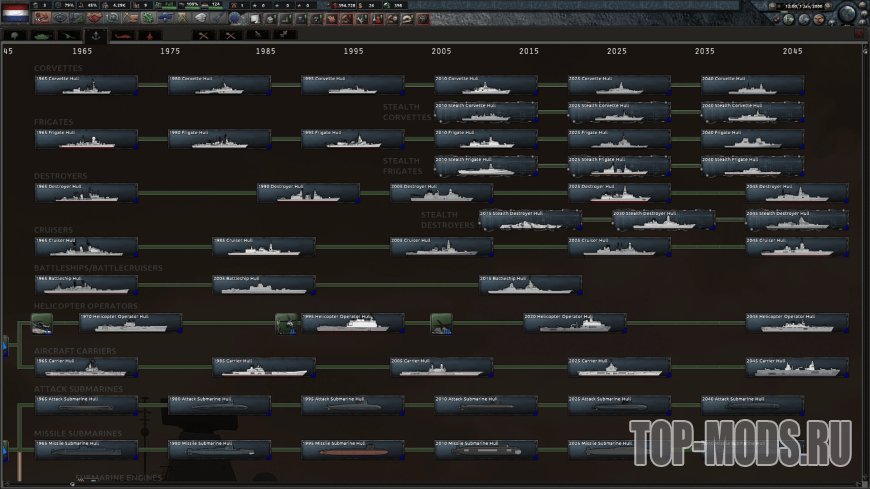Viewport: 870px width, 489px height.
Task: Click the helicopter icon before 2020 Helicopter Operator Hull
Action: coord(442,322)
